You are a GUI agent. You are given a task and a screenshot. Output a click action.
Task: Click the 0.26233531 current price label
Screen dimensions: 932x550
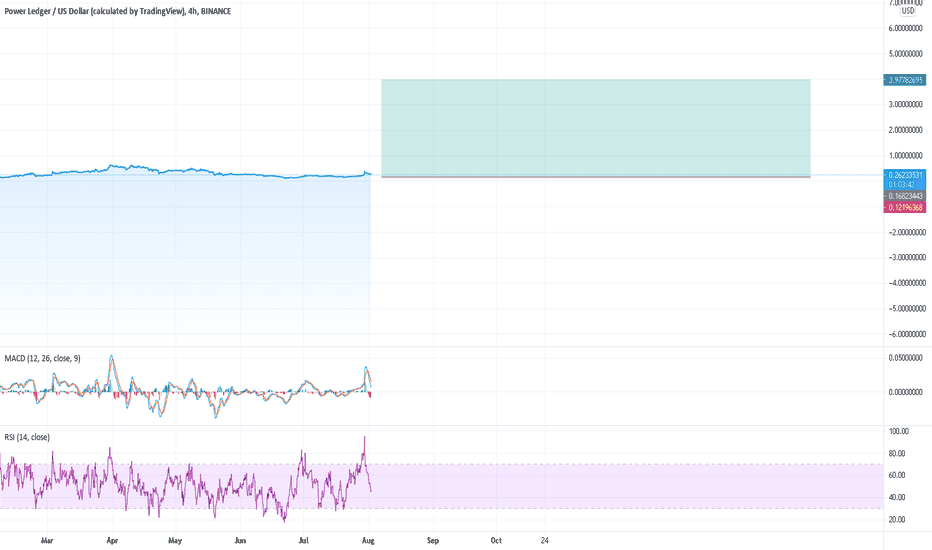[x=905, y=175]
